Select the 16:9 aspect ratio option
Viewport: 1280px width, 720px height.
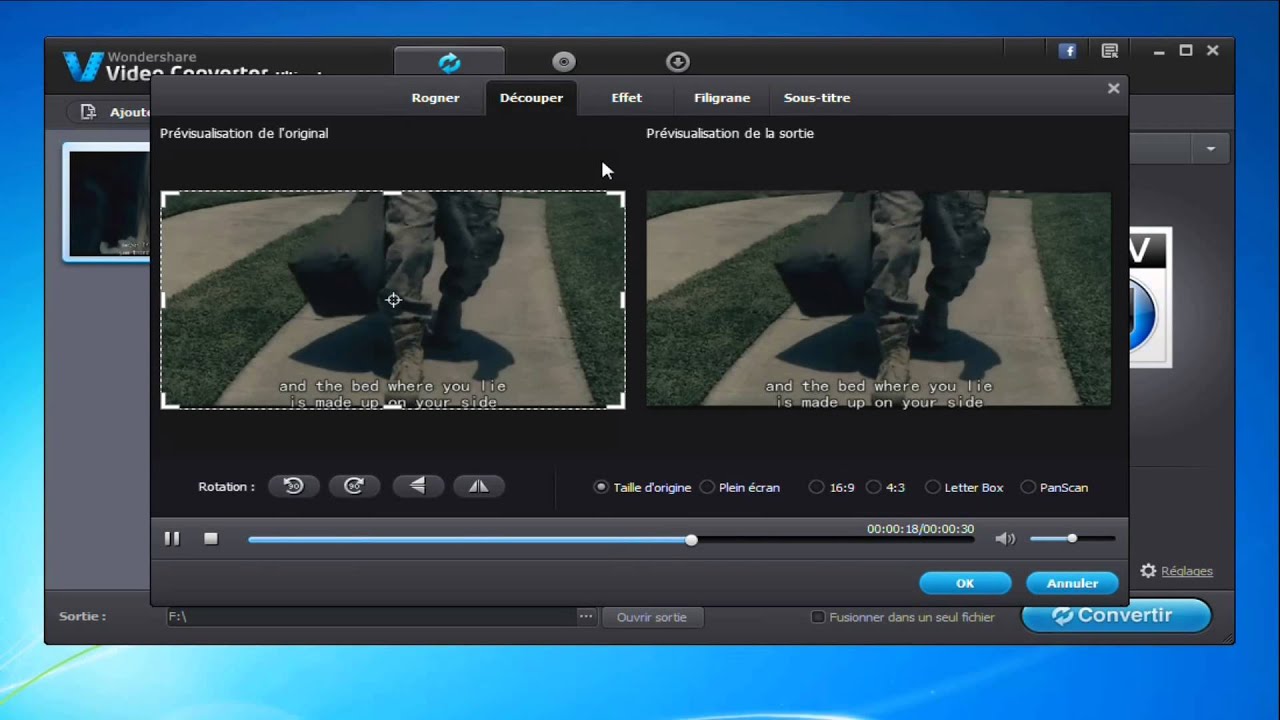coord(817,487)
